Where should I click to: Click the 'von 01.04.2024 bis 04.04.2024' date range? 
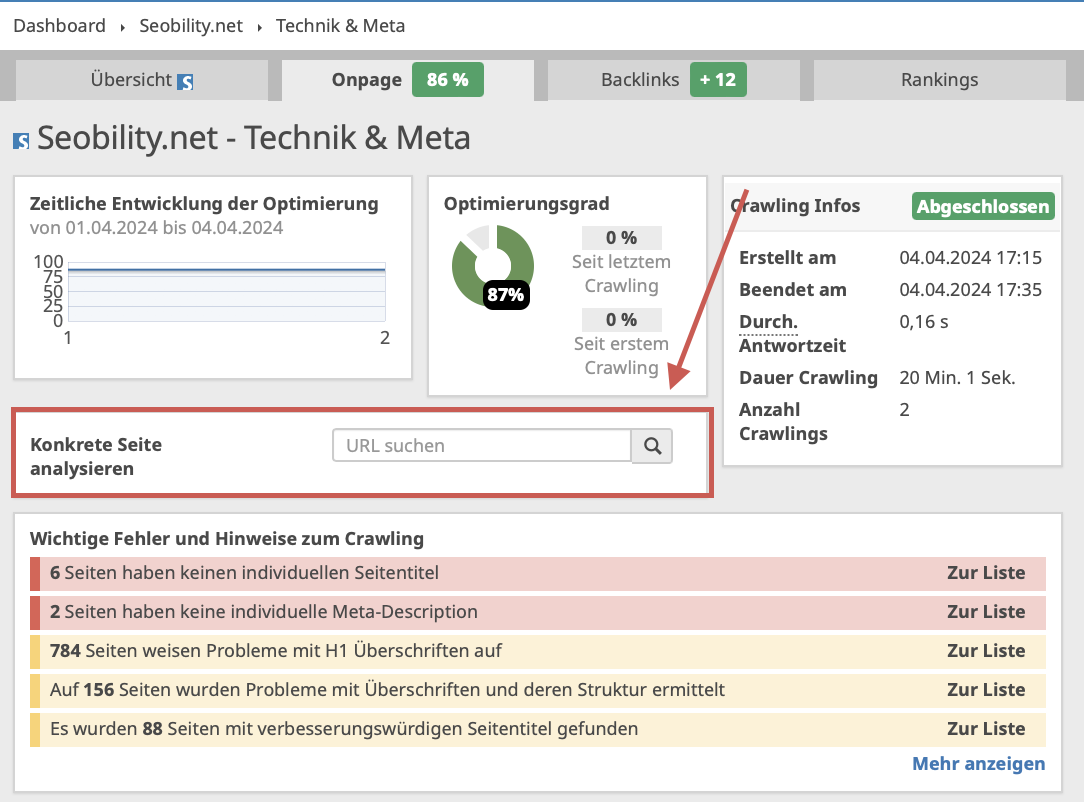(x=156, y=228)
